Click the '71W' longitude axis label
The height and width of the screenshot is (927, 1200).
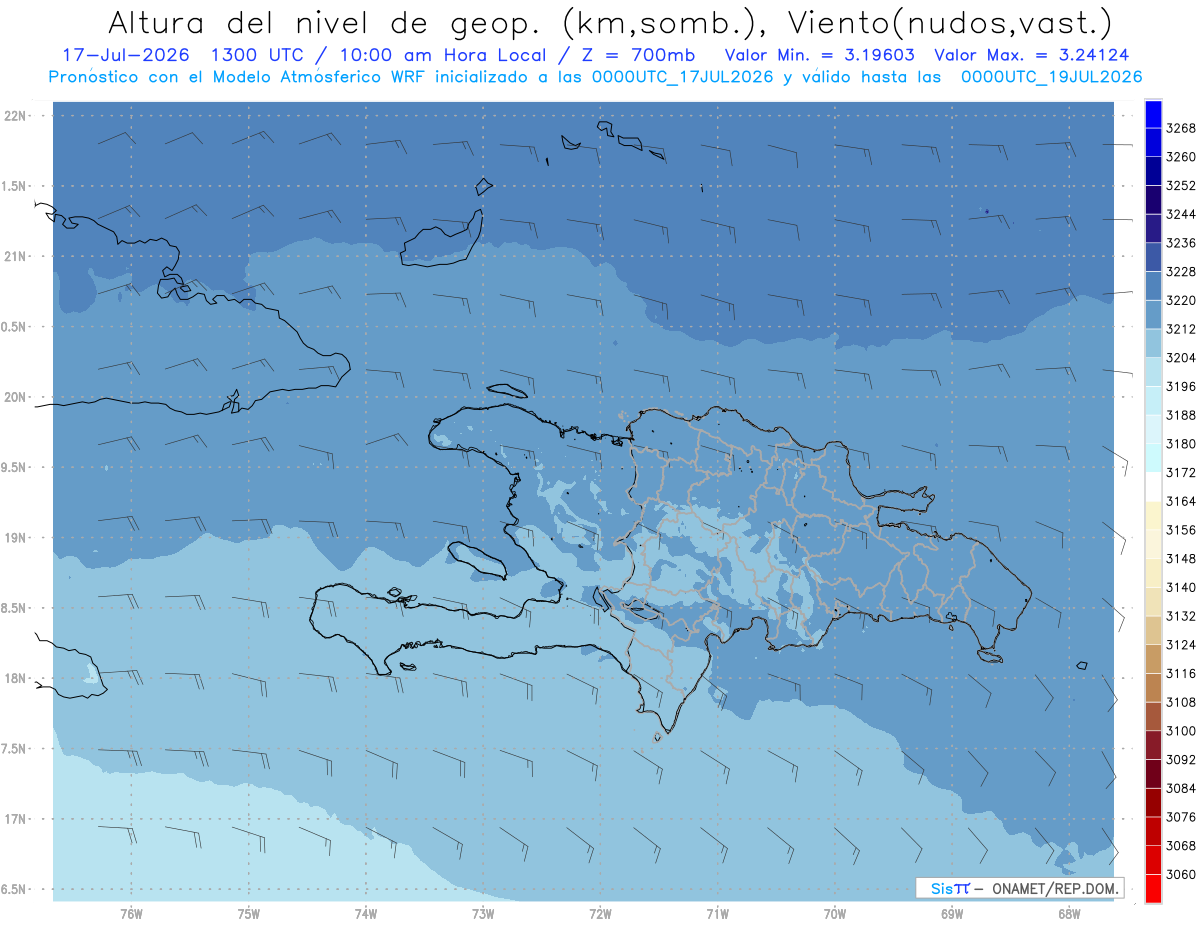coord(717,914)
